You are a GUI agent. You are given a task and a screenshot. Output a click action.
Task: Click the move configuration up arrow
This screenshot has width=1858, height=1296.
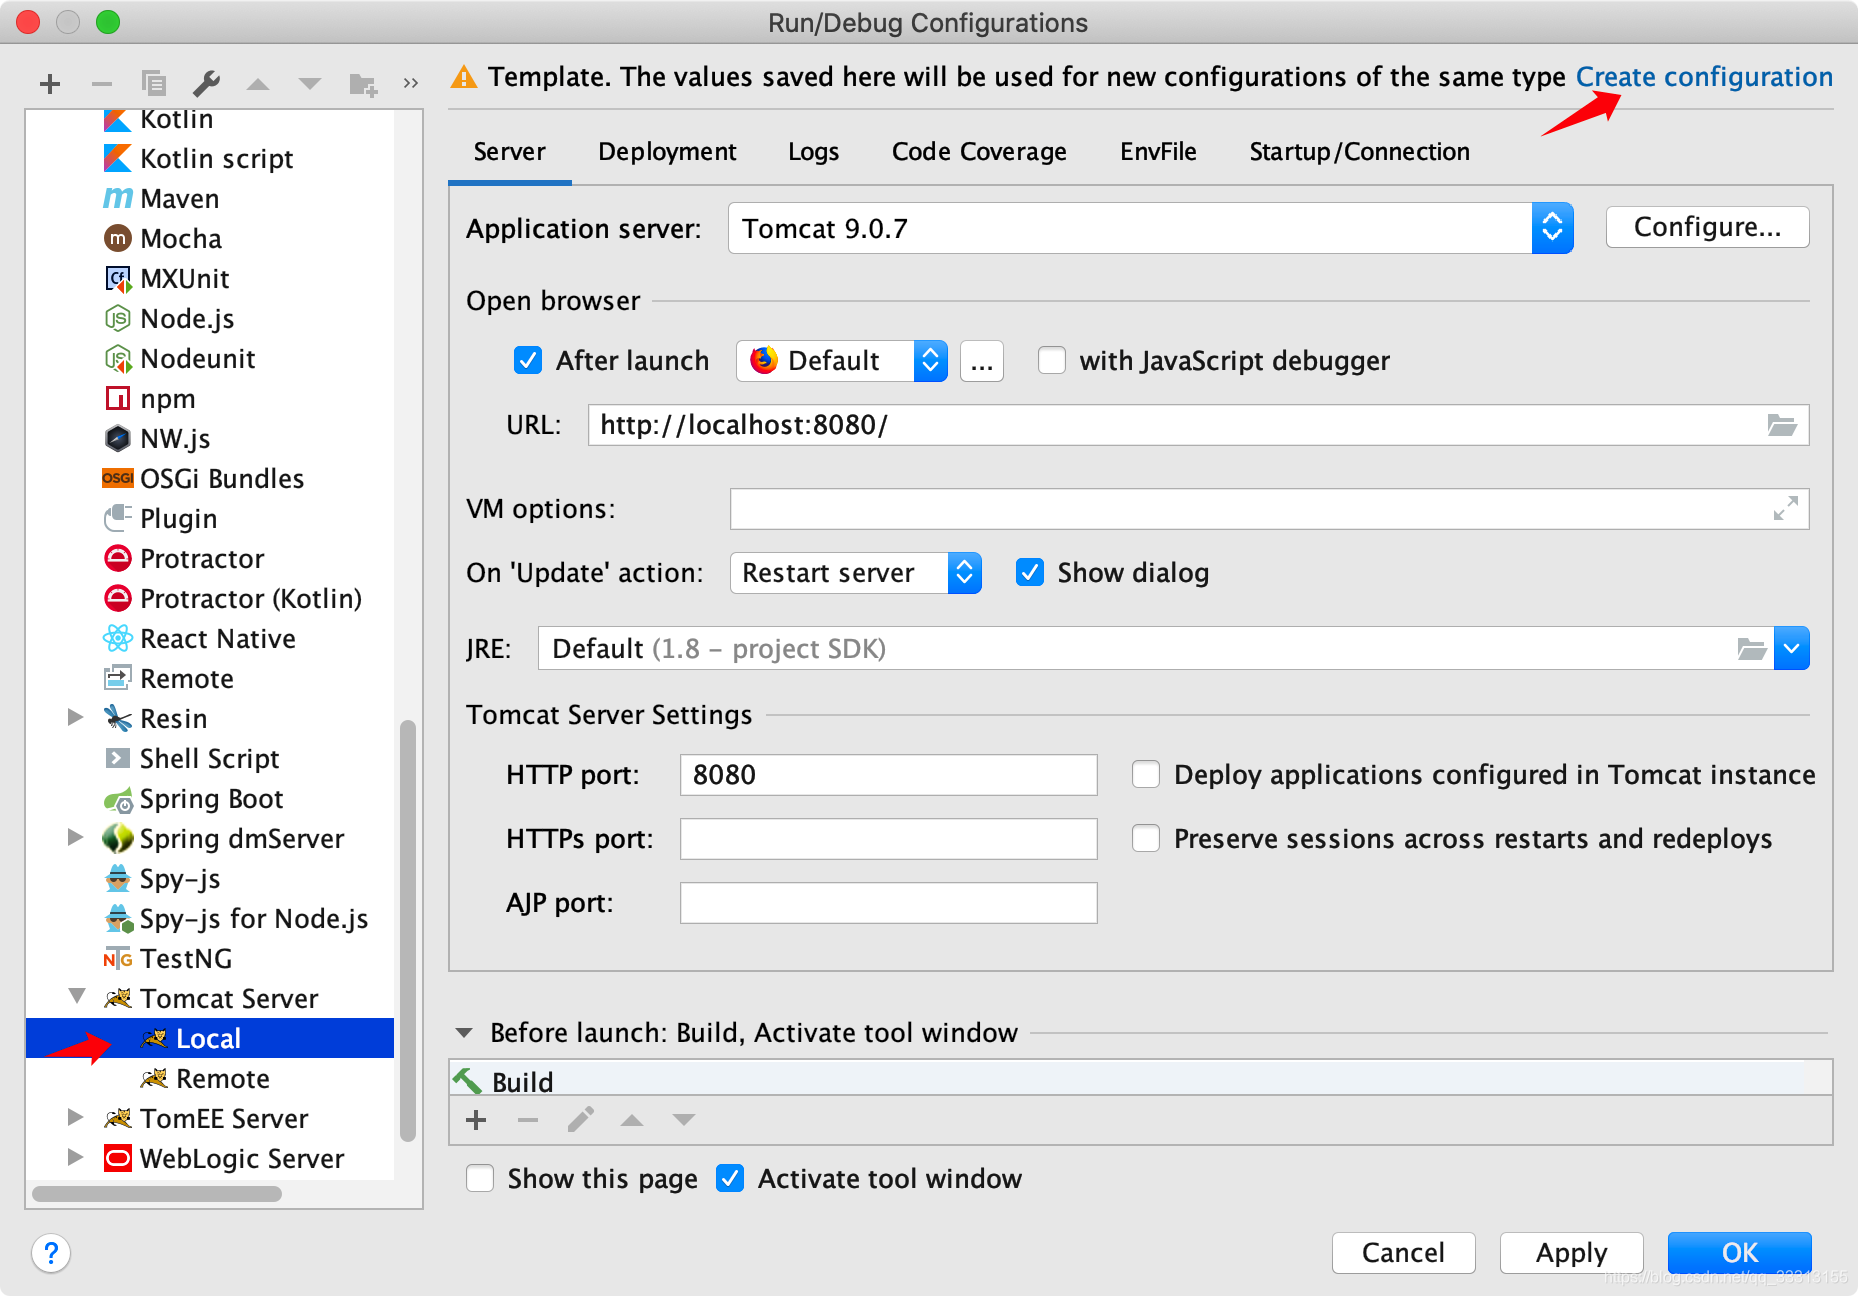click(258, 84)
